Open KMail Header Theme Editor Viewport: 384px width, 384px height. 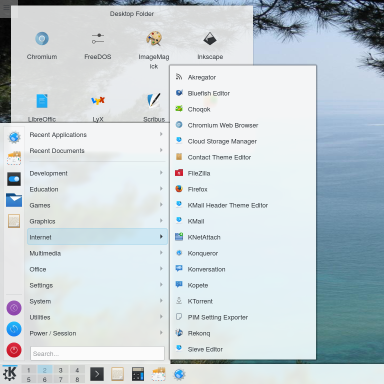coord(243,205)
